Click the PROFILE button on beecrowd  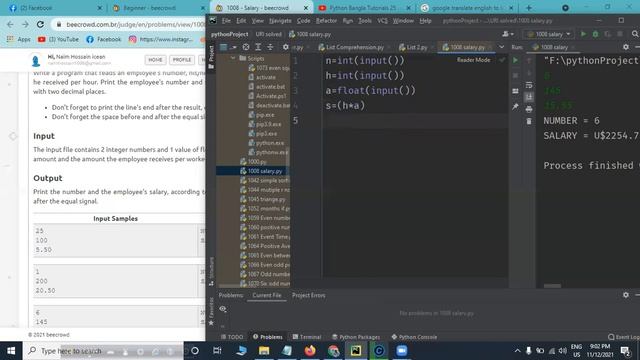[182, 60]
